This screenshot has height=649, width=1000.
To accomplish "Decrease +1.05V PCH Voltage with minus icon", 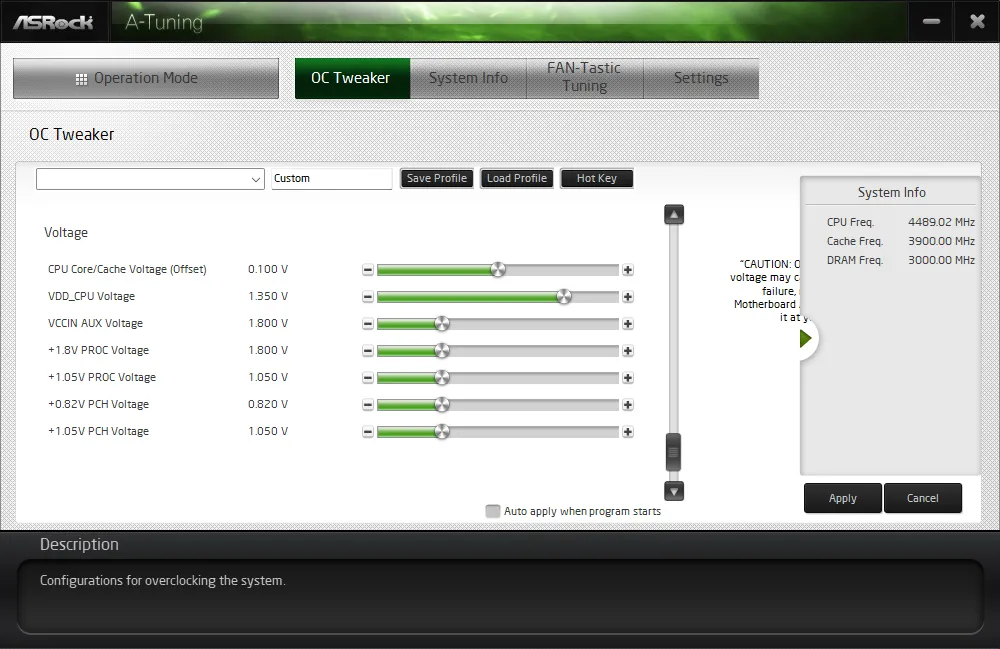I will (367, 432).
